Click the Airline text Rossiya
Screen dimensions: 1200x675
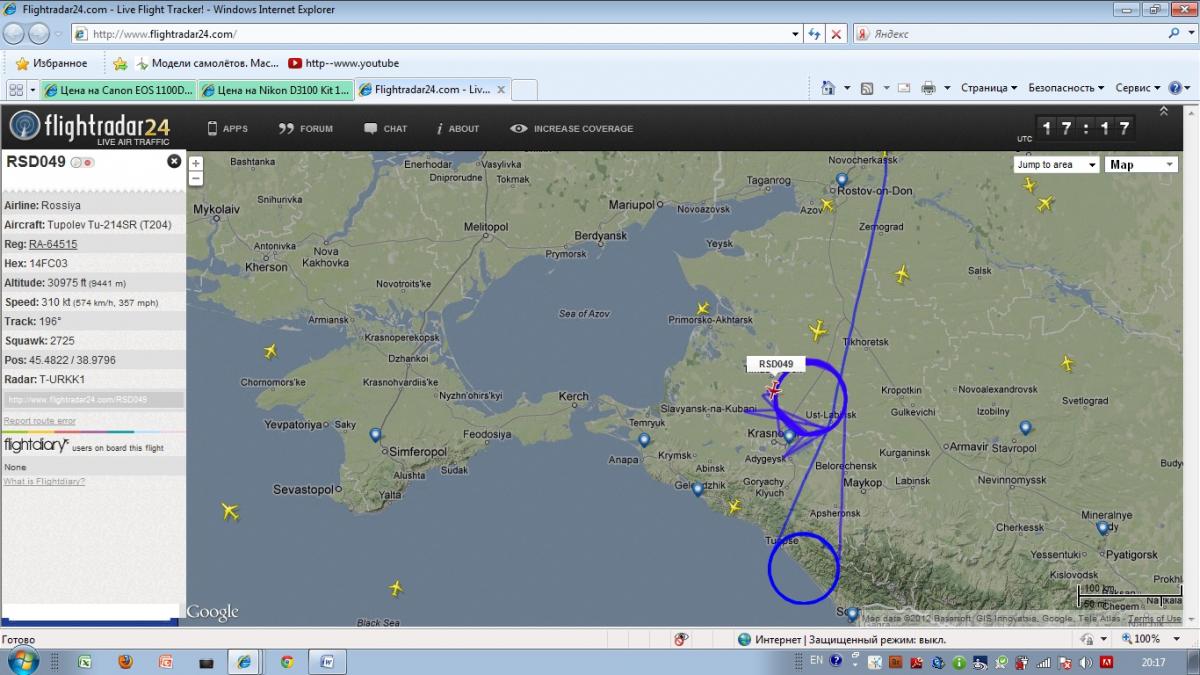[x=61, y=205]
